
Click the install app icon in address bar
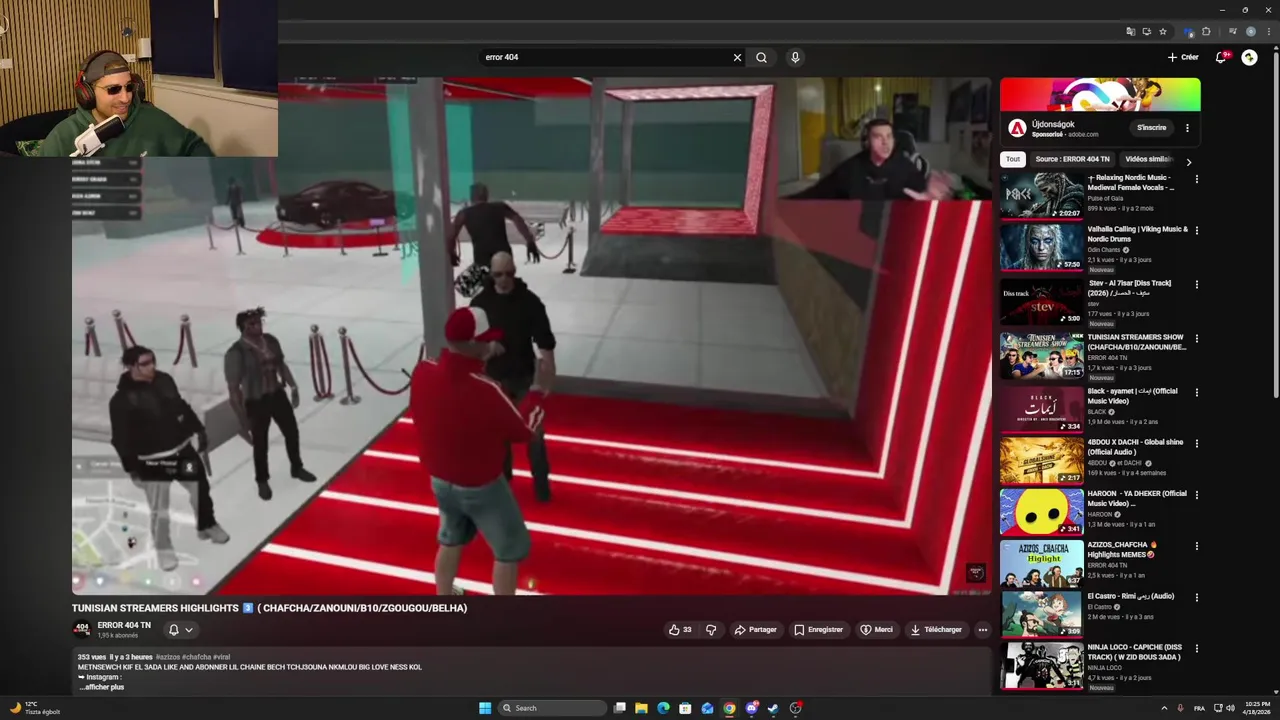click(x=1146, y=31)
